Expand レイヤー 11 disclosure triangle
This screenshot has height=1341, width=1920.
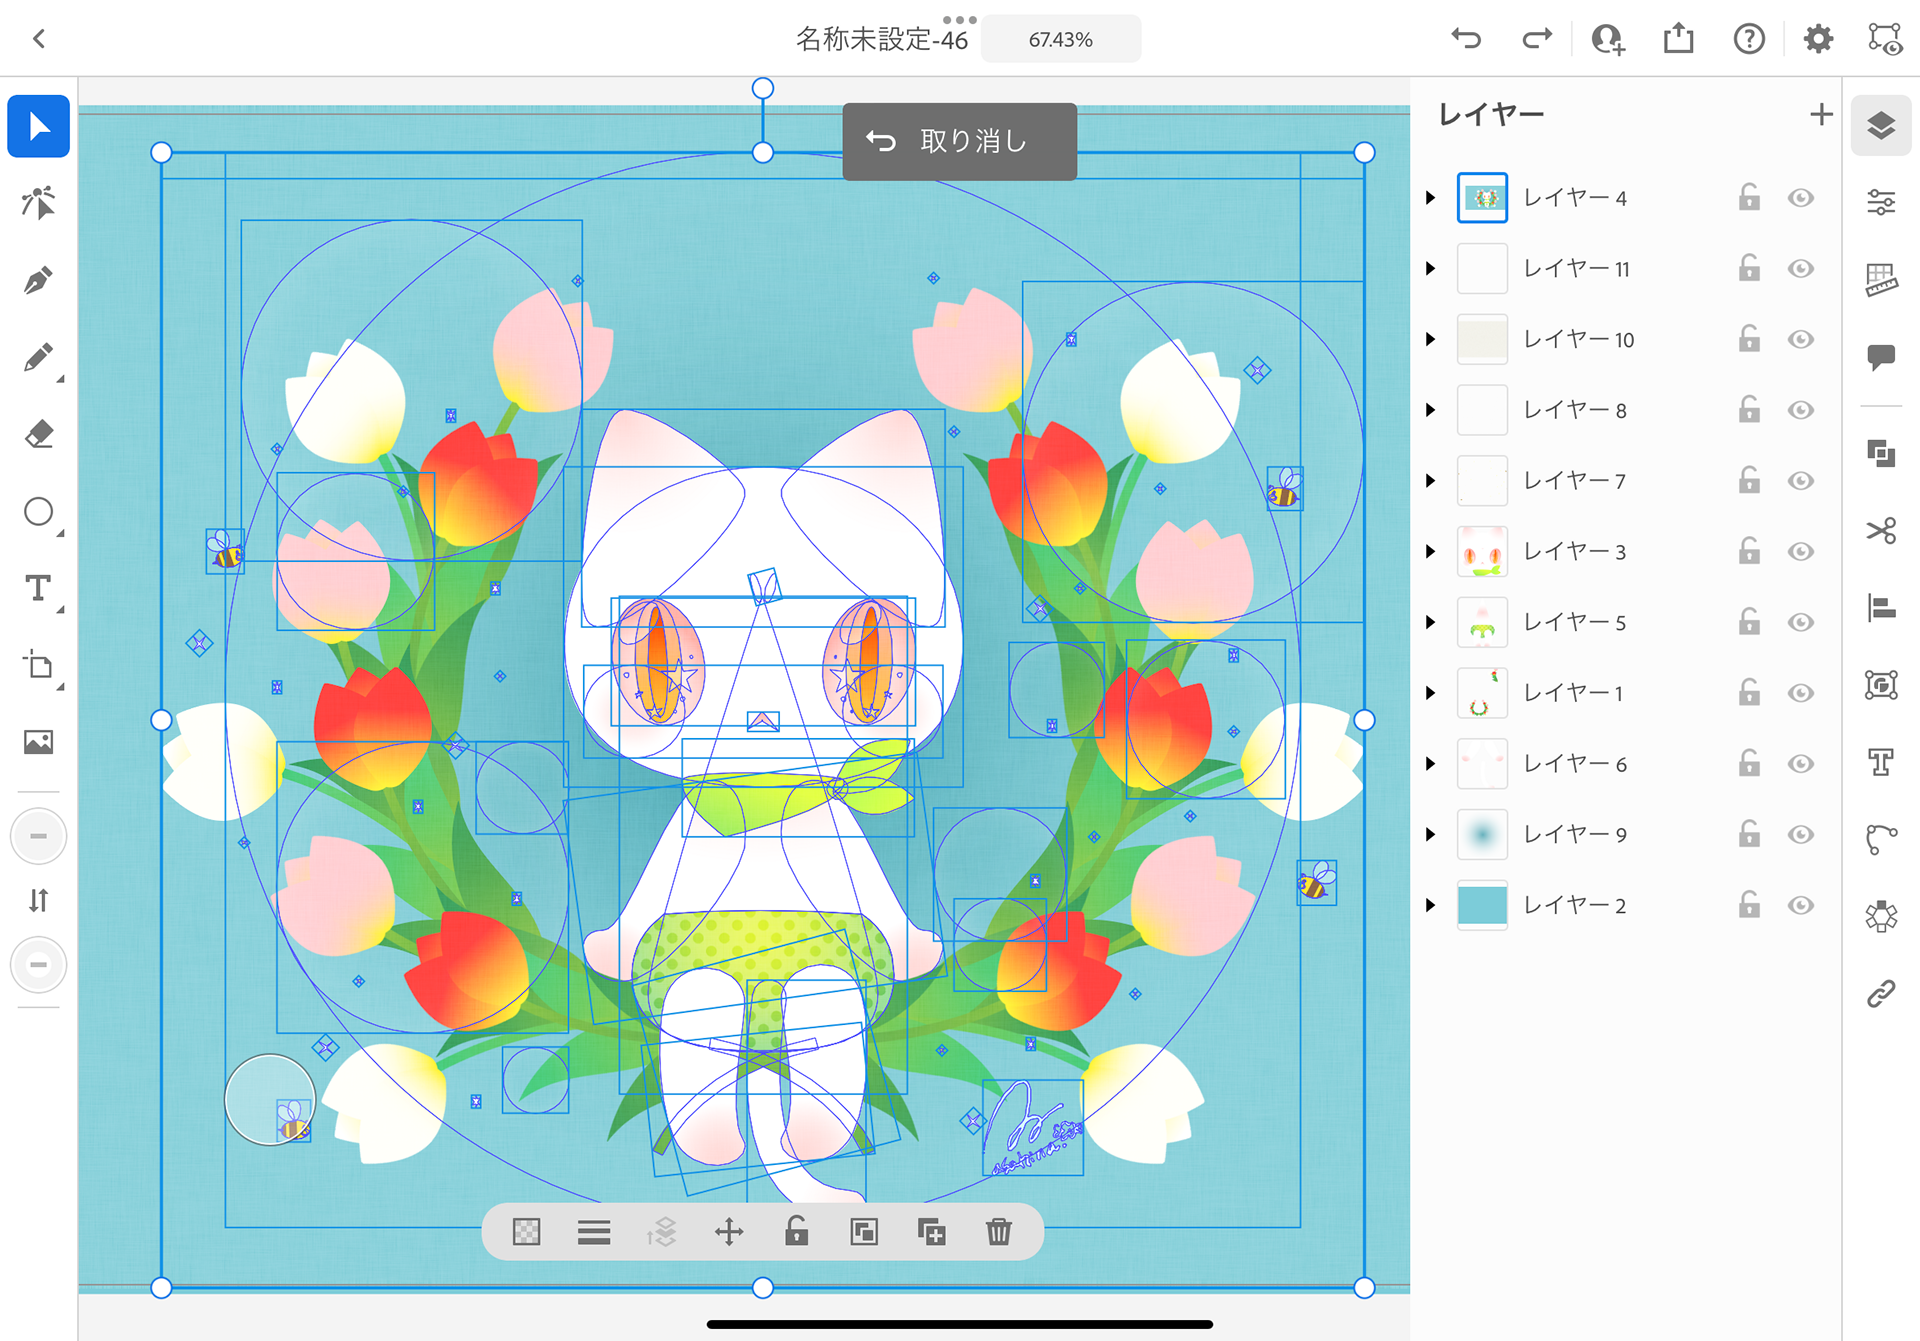click(x=1431, y=269)
